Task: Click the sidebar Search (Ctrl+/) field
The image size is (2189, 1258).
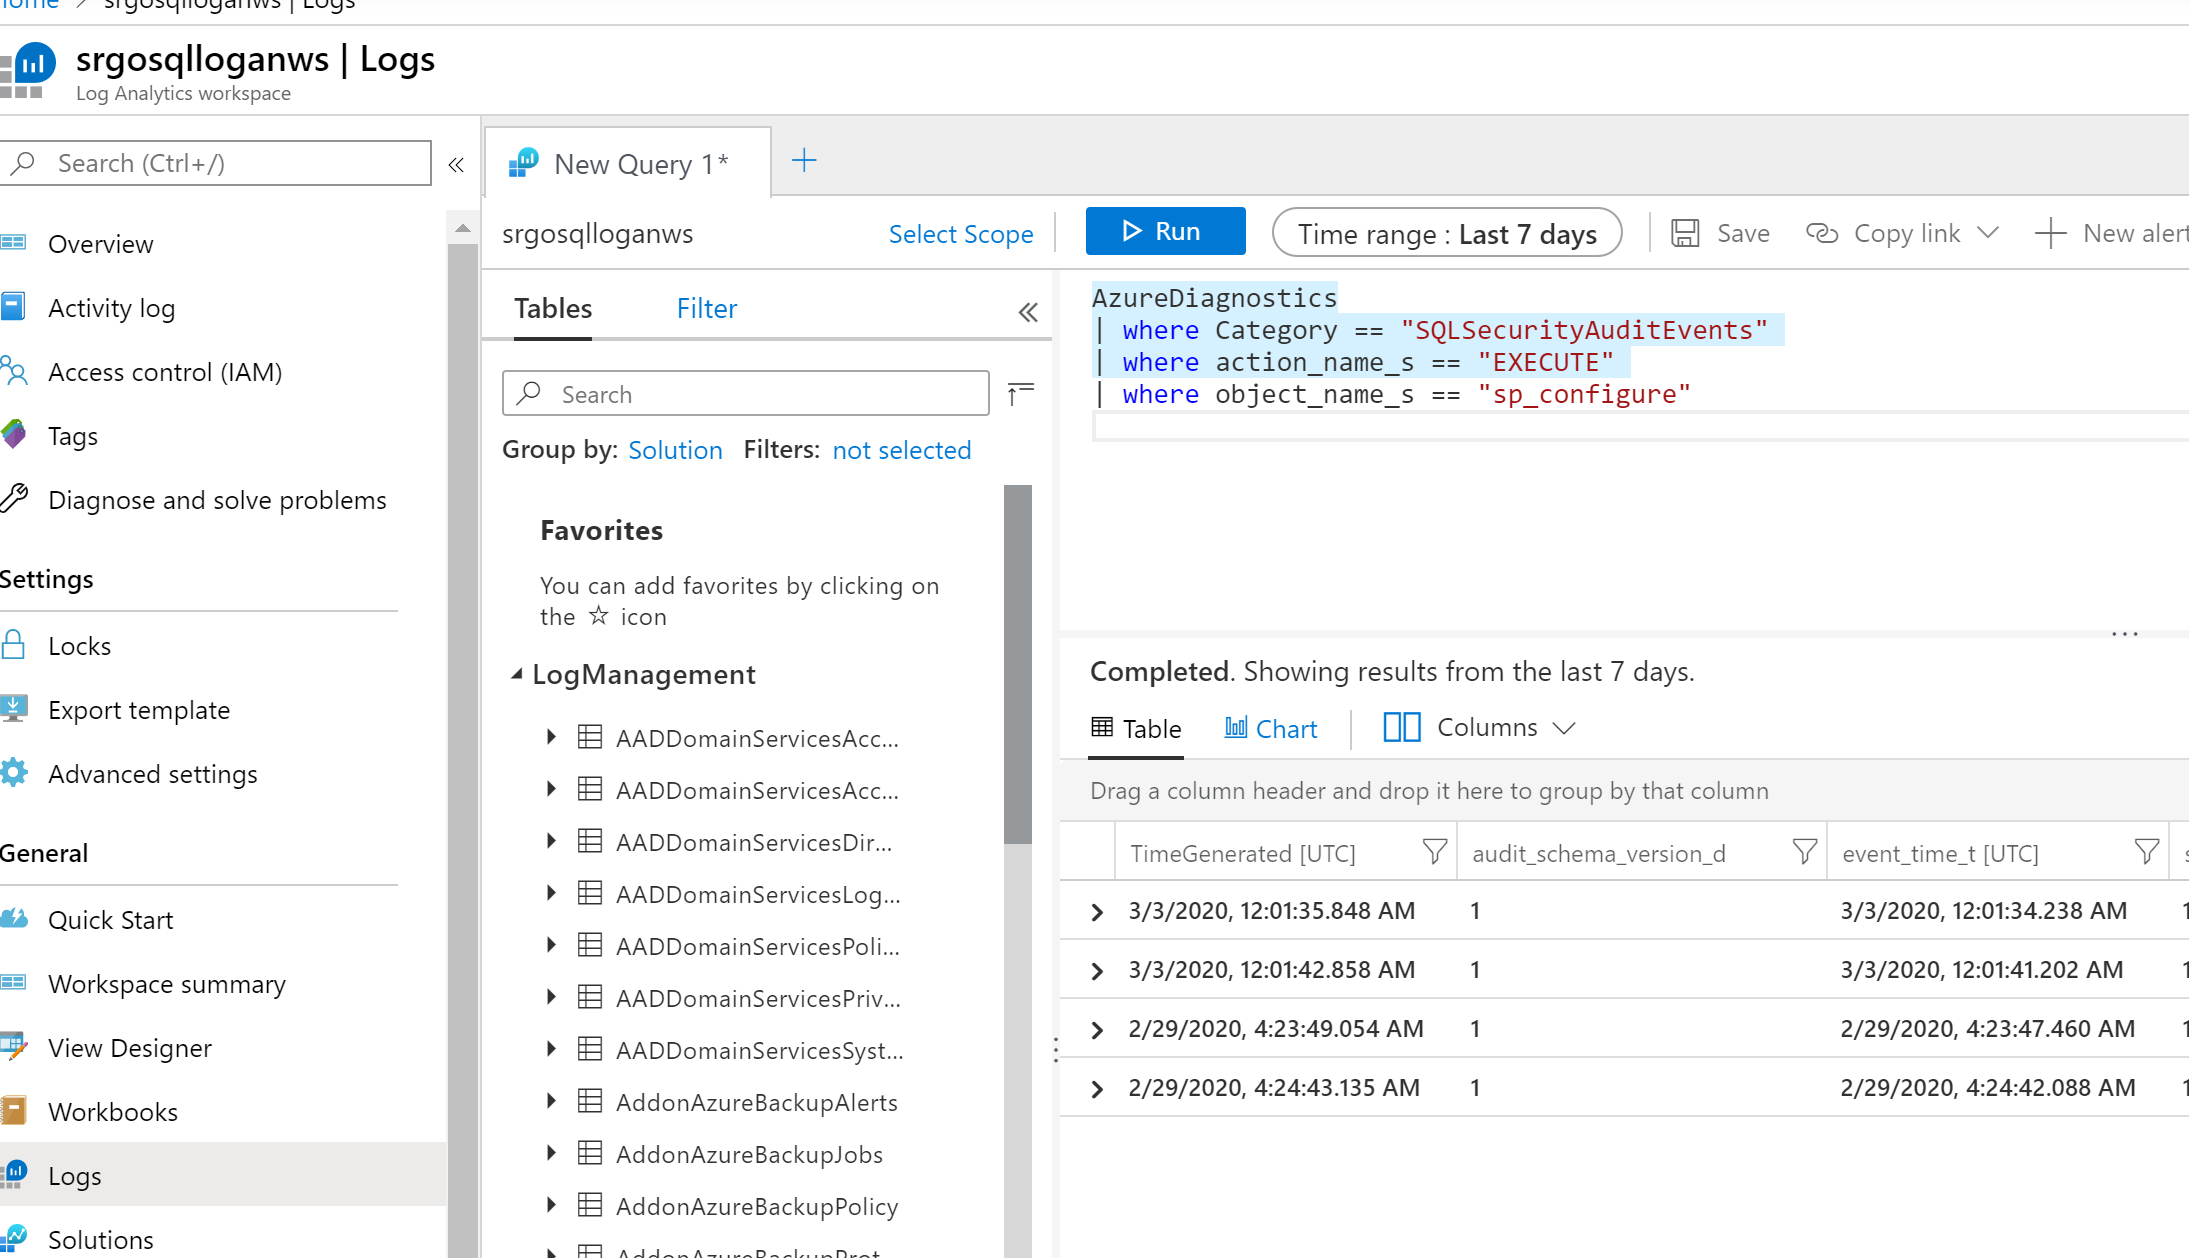Action: (x=215, y=163)
